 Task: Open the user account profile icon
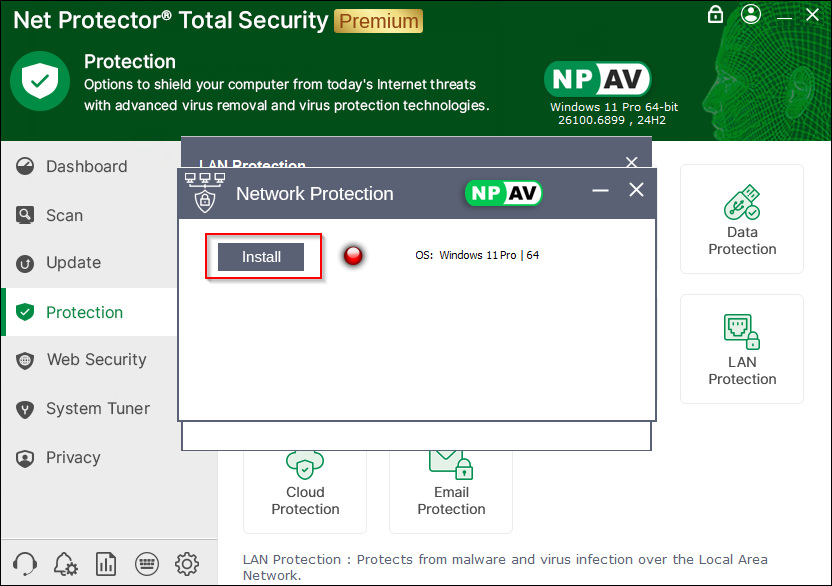point(751,14)
